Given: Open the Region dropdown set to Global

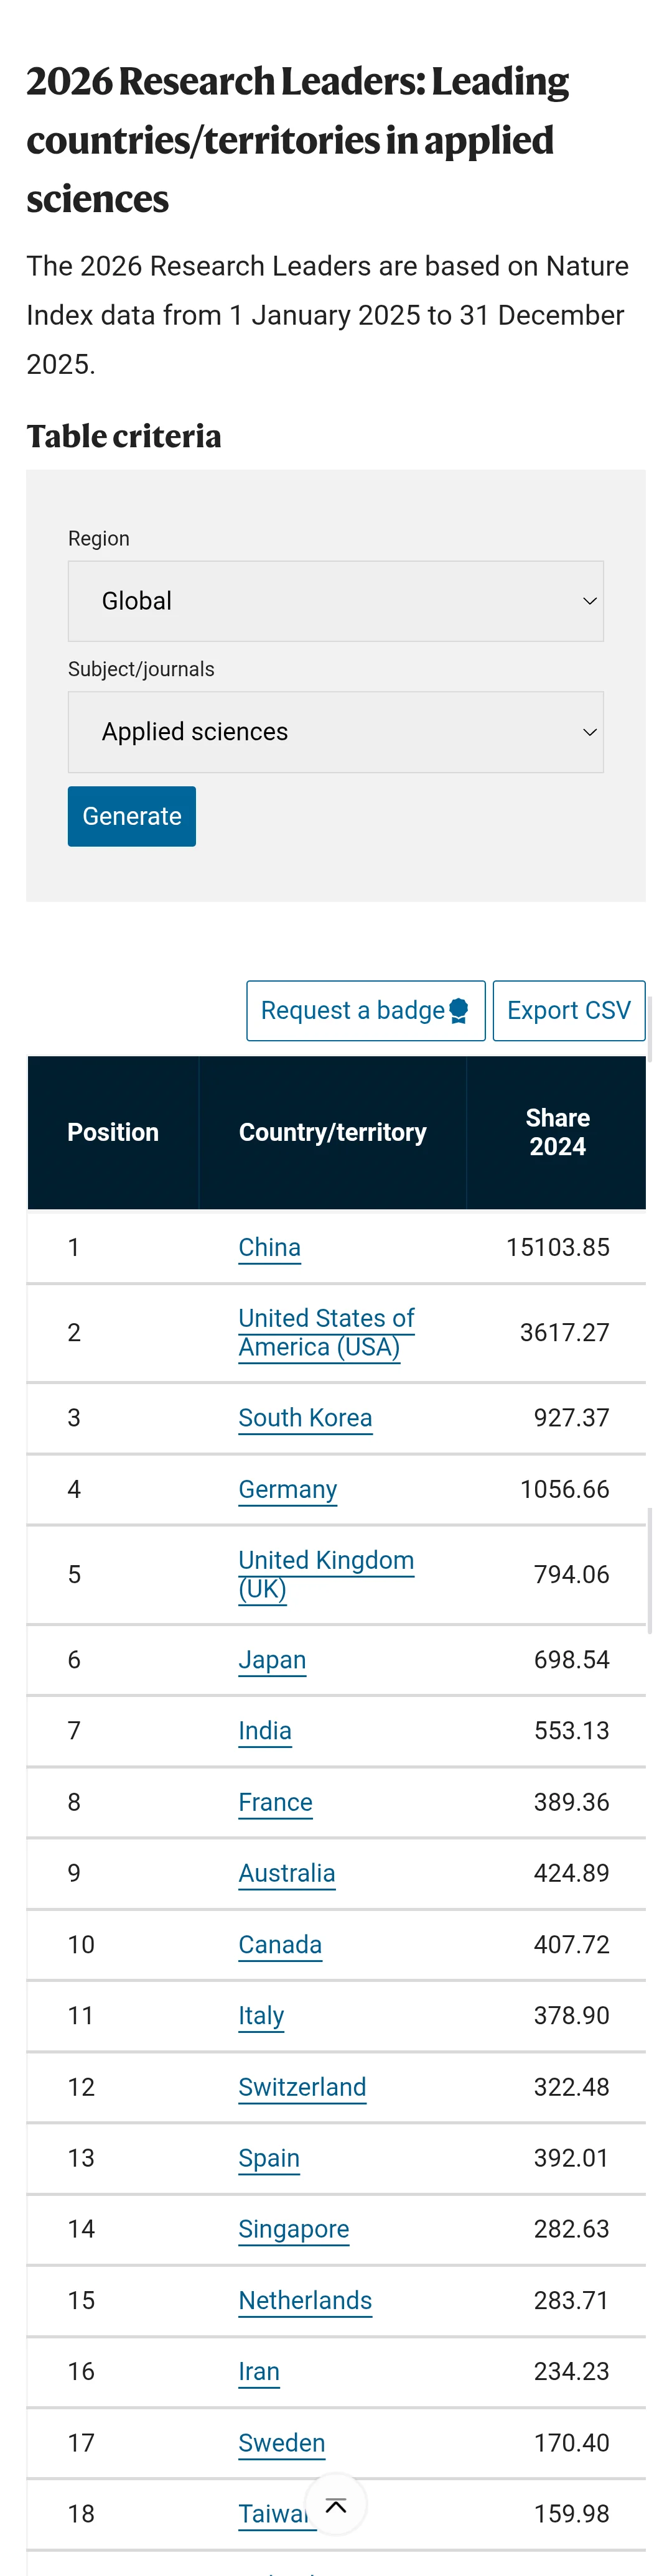Looking at the screenshot, I should [x=336, y=601].
